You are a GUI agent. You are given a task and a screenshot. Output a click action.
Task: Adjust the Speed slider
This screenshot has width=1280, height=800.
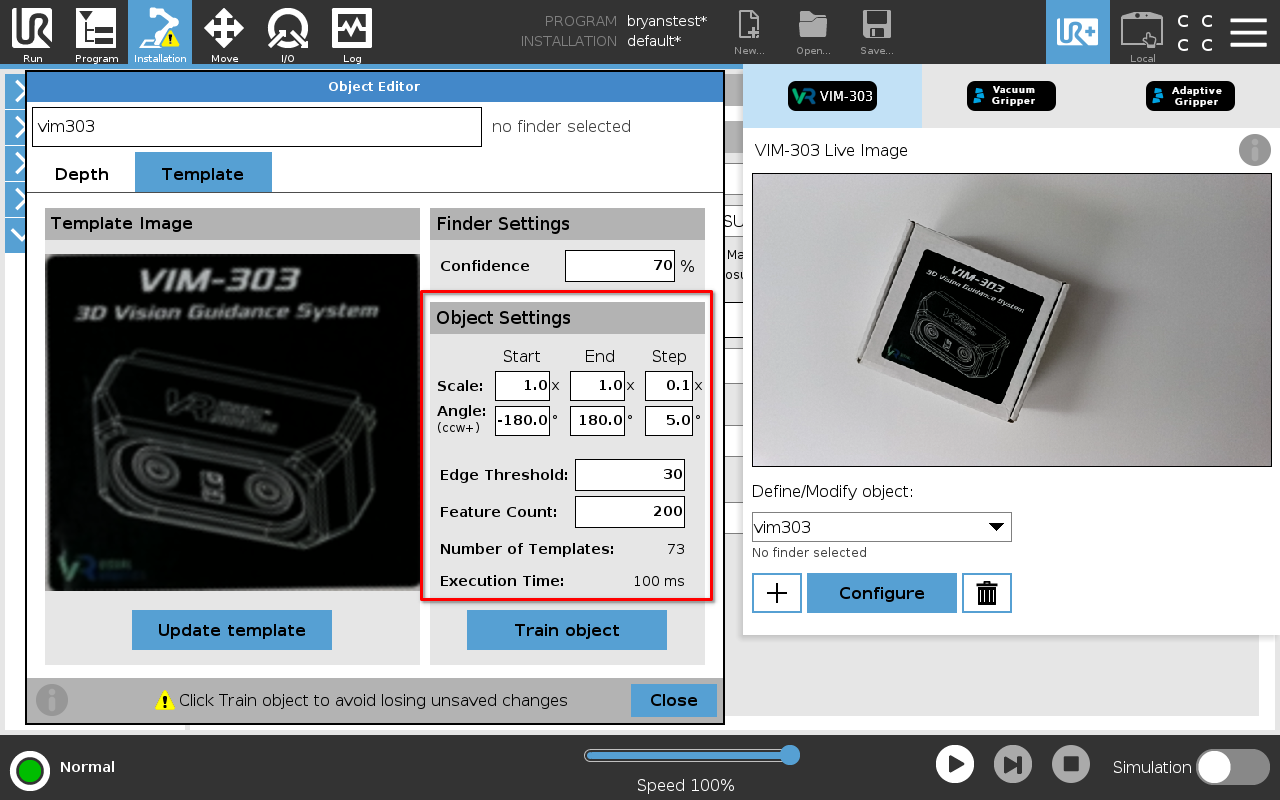(692, 755)
